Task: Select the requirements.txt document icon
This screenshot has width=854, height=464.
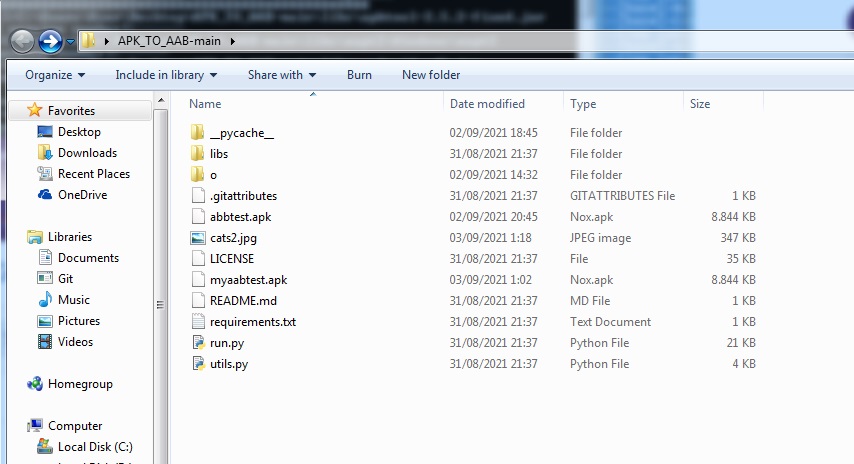Action: (198, 321)
